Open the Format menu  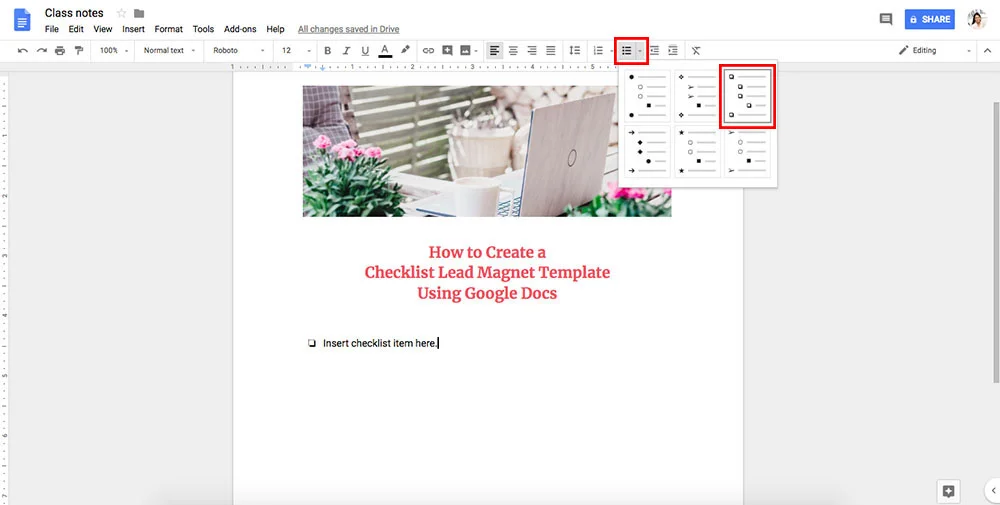(168, 29)
